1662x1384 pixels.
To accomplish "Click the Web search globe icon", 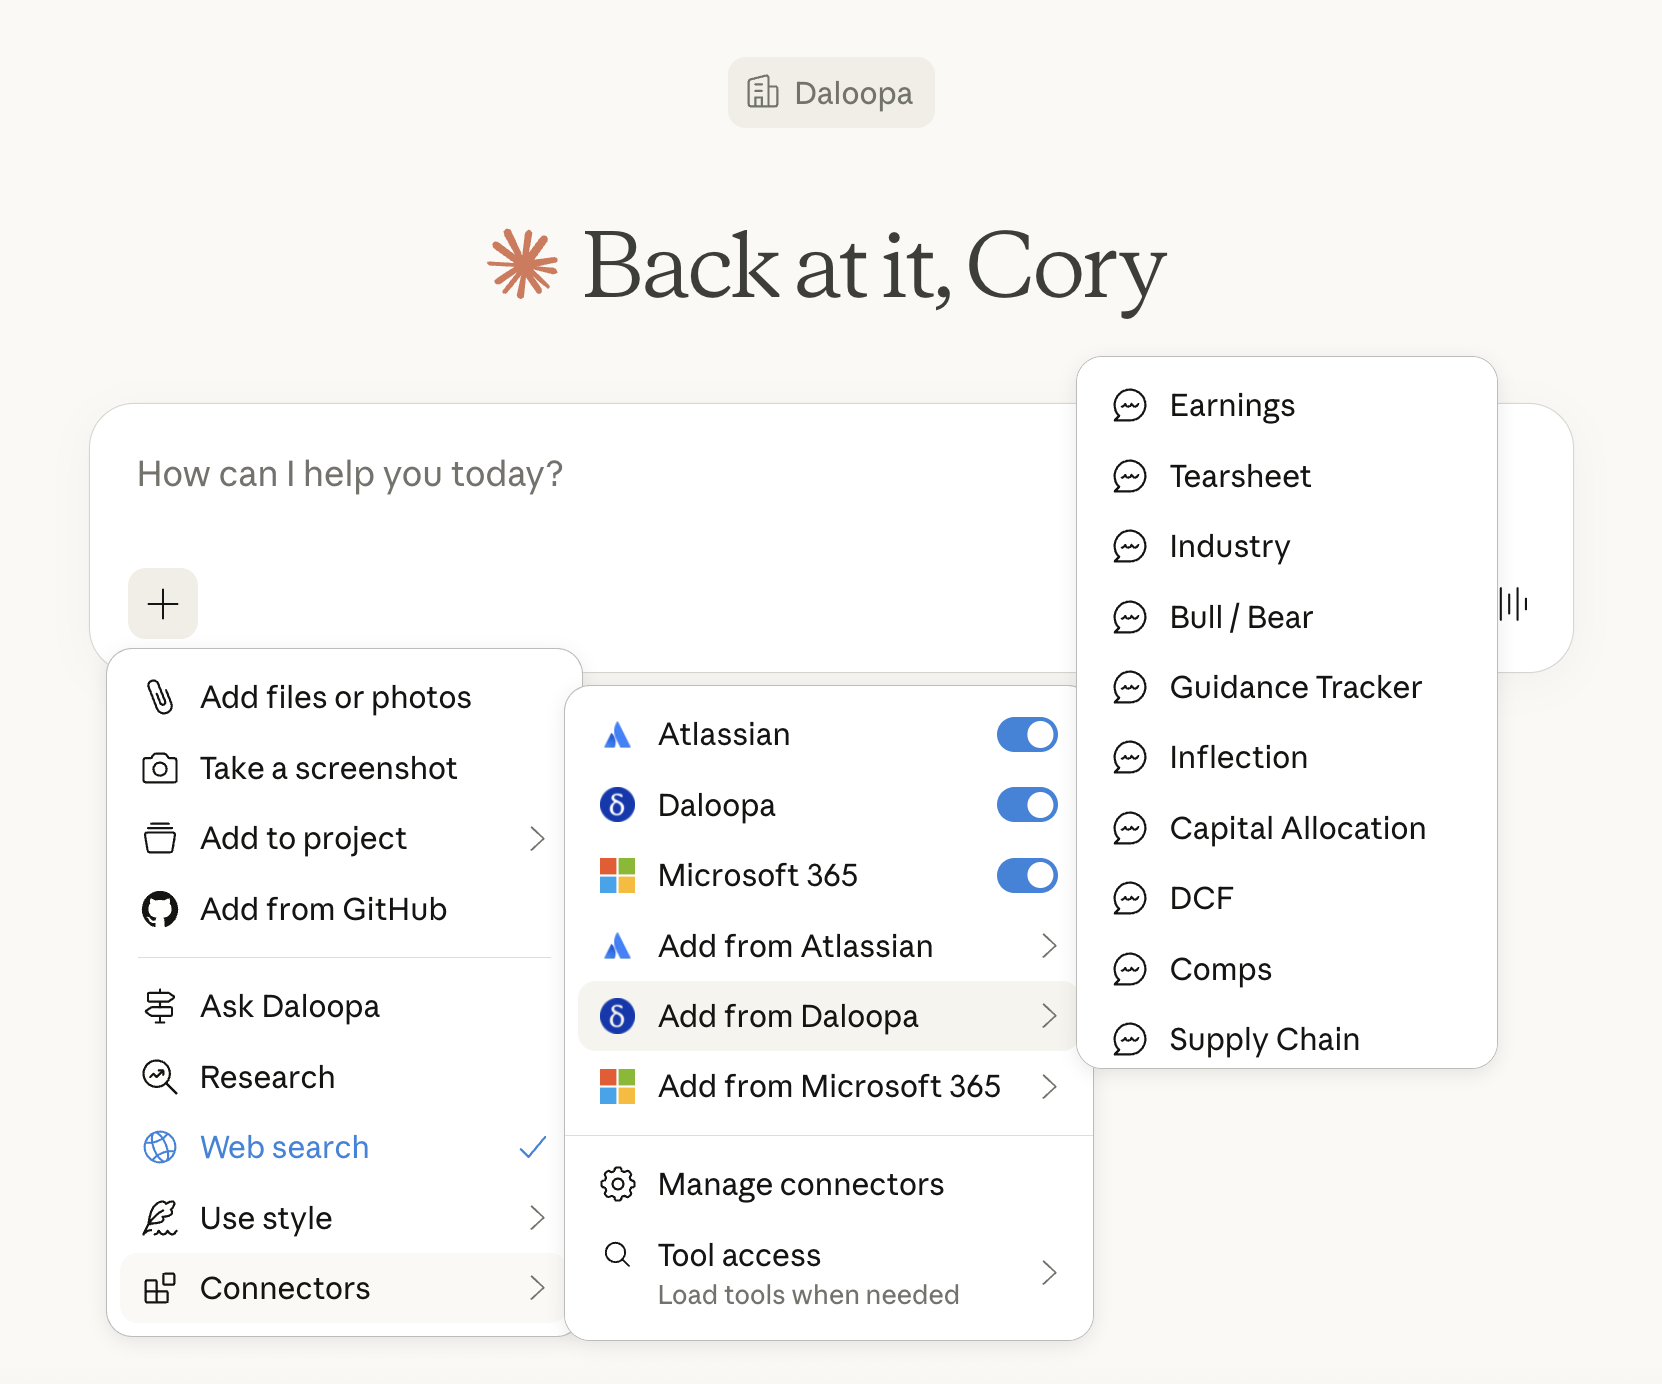I will [x=160, y=1147].
